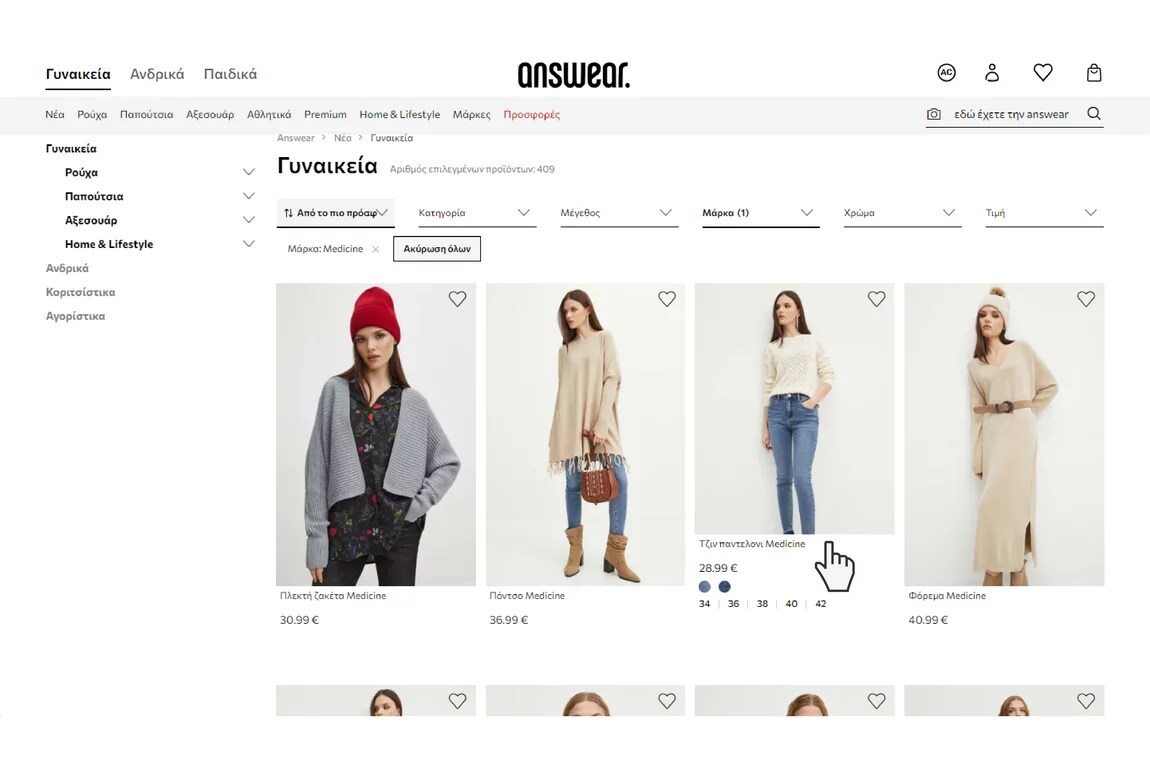Open the user account icon
Image resolution: width=1150 pixels, height=767 pixels.
(x=992, y=73)
